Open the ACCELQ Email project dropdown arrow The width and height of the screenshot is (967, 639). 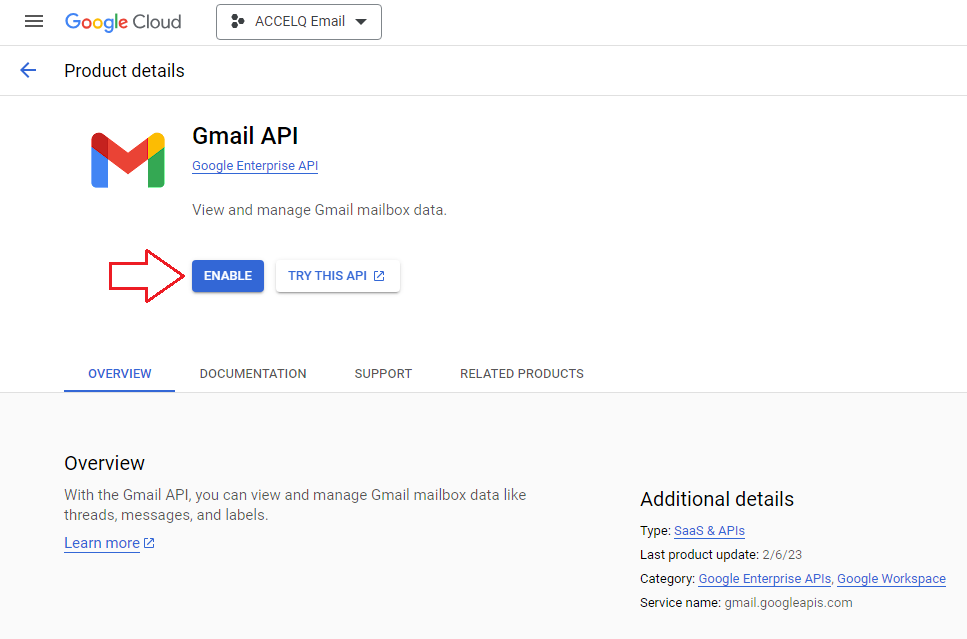point(361,22)
